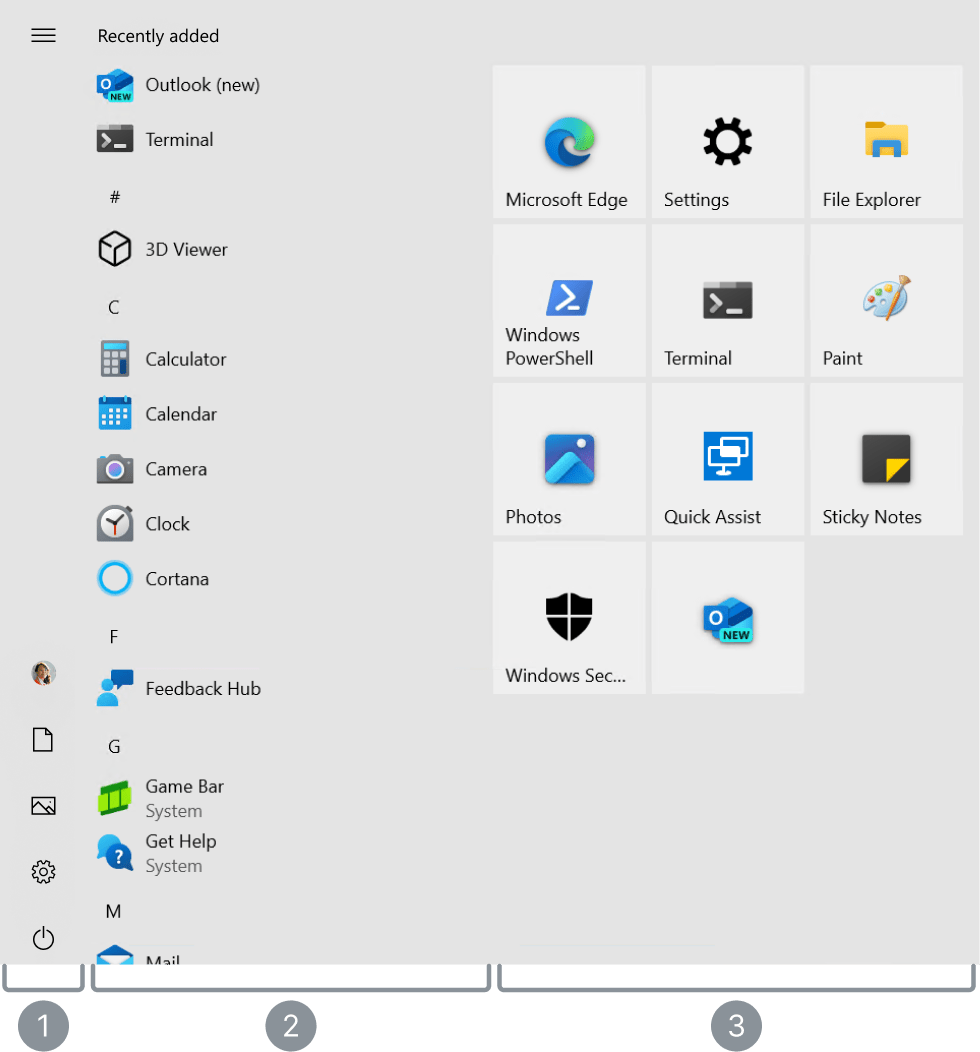Viewport: 980px width, 1052px height.
Task: Open the hamburger menu at top left
Action: tap(44, 36)
